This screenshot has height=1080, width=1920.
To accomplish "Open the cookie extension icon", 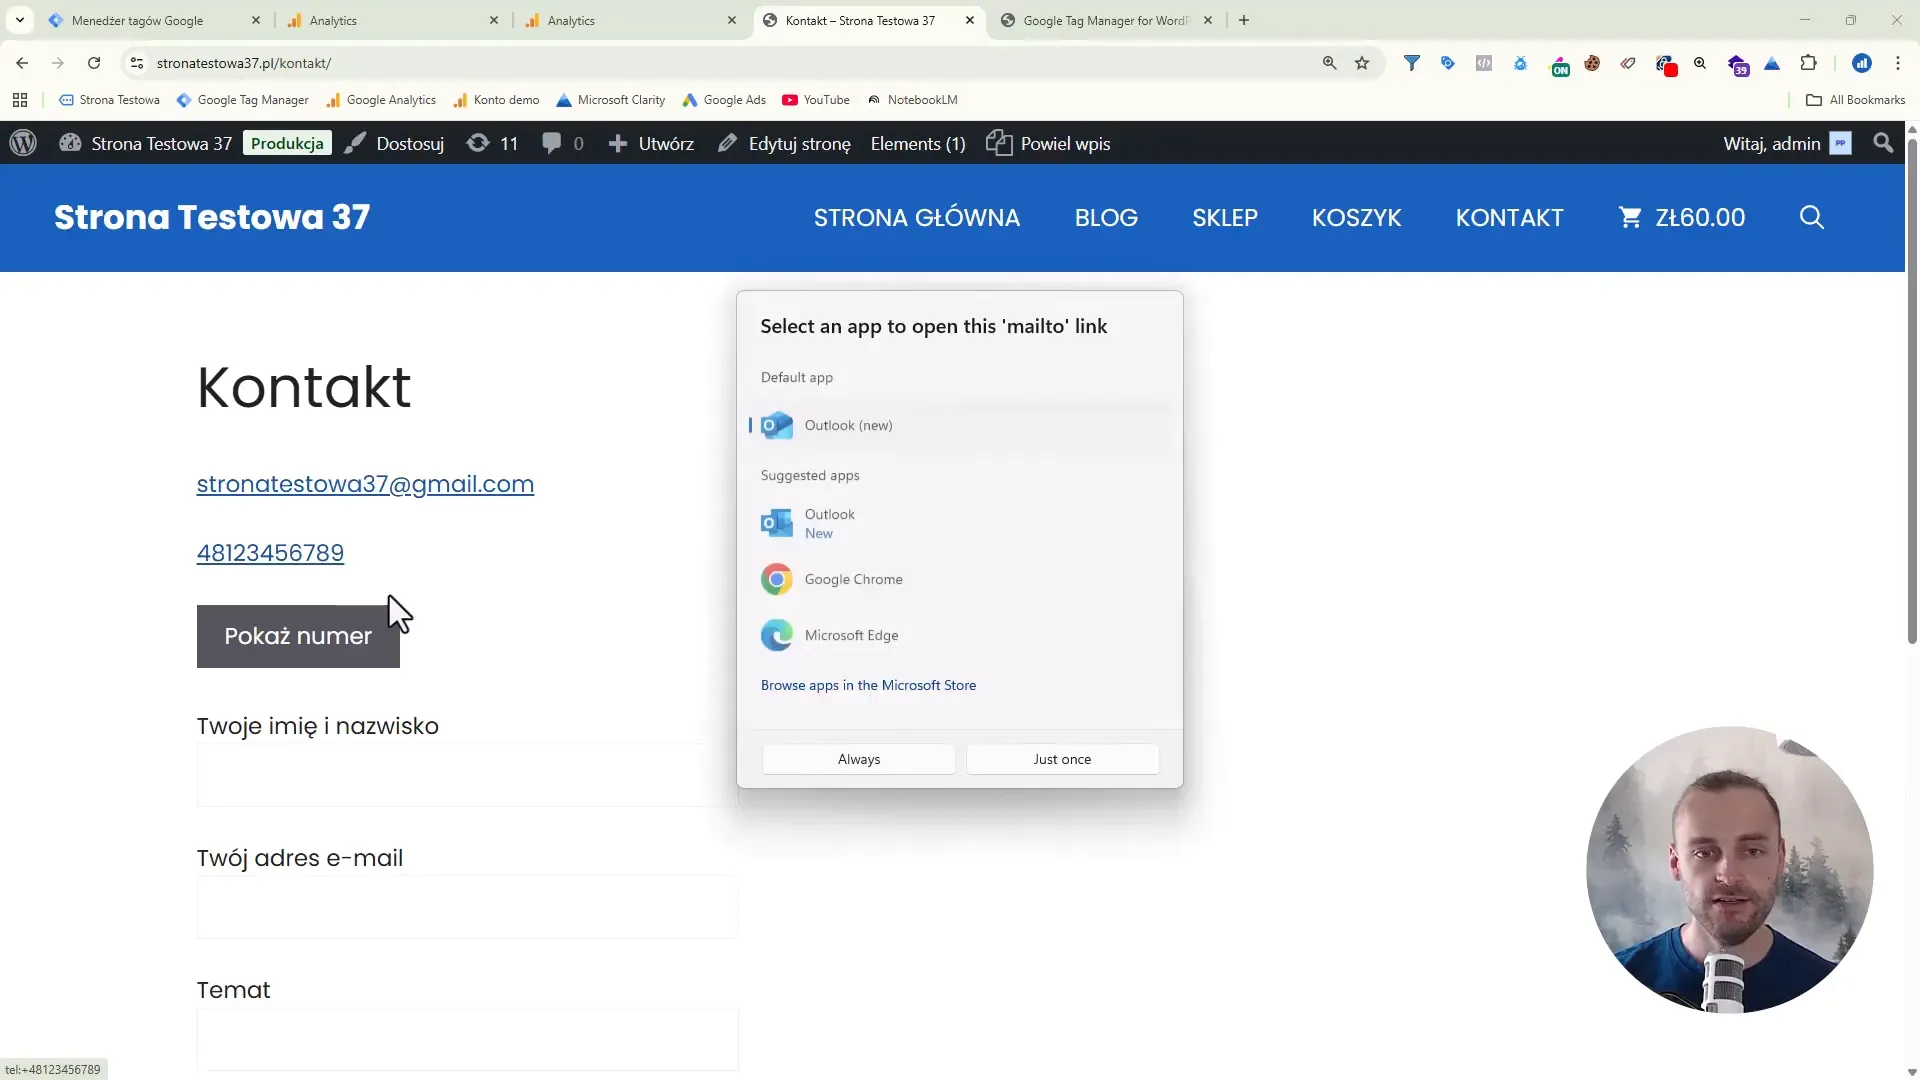I will coord(1592,63).
